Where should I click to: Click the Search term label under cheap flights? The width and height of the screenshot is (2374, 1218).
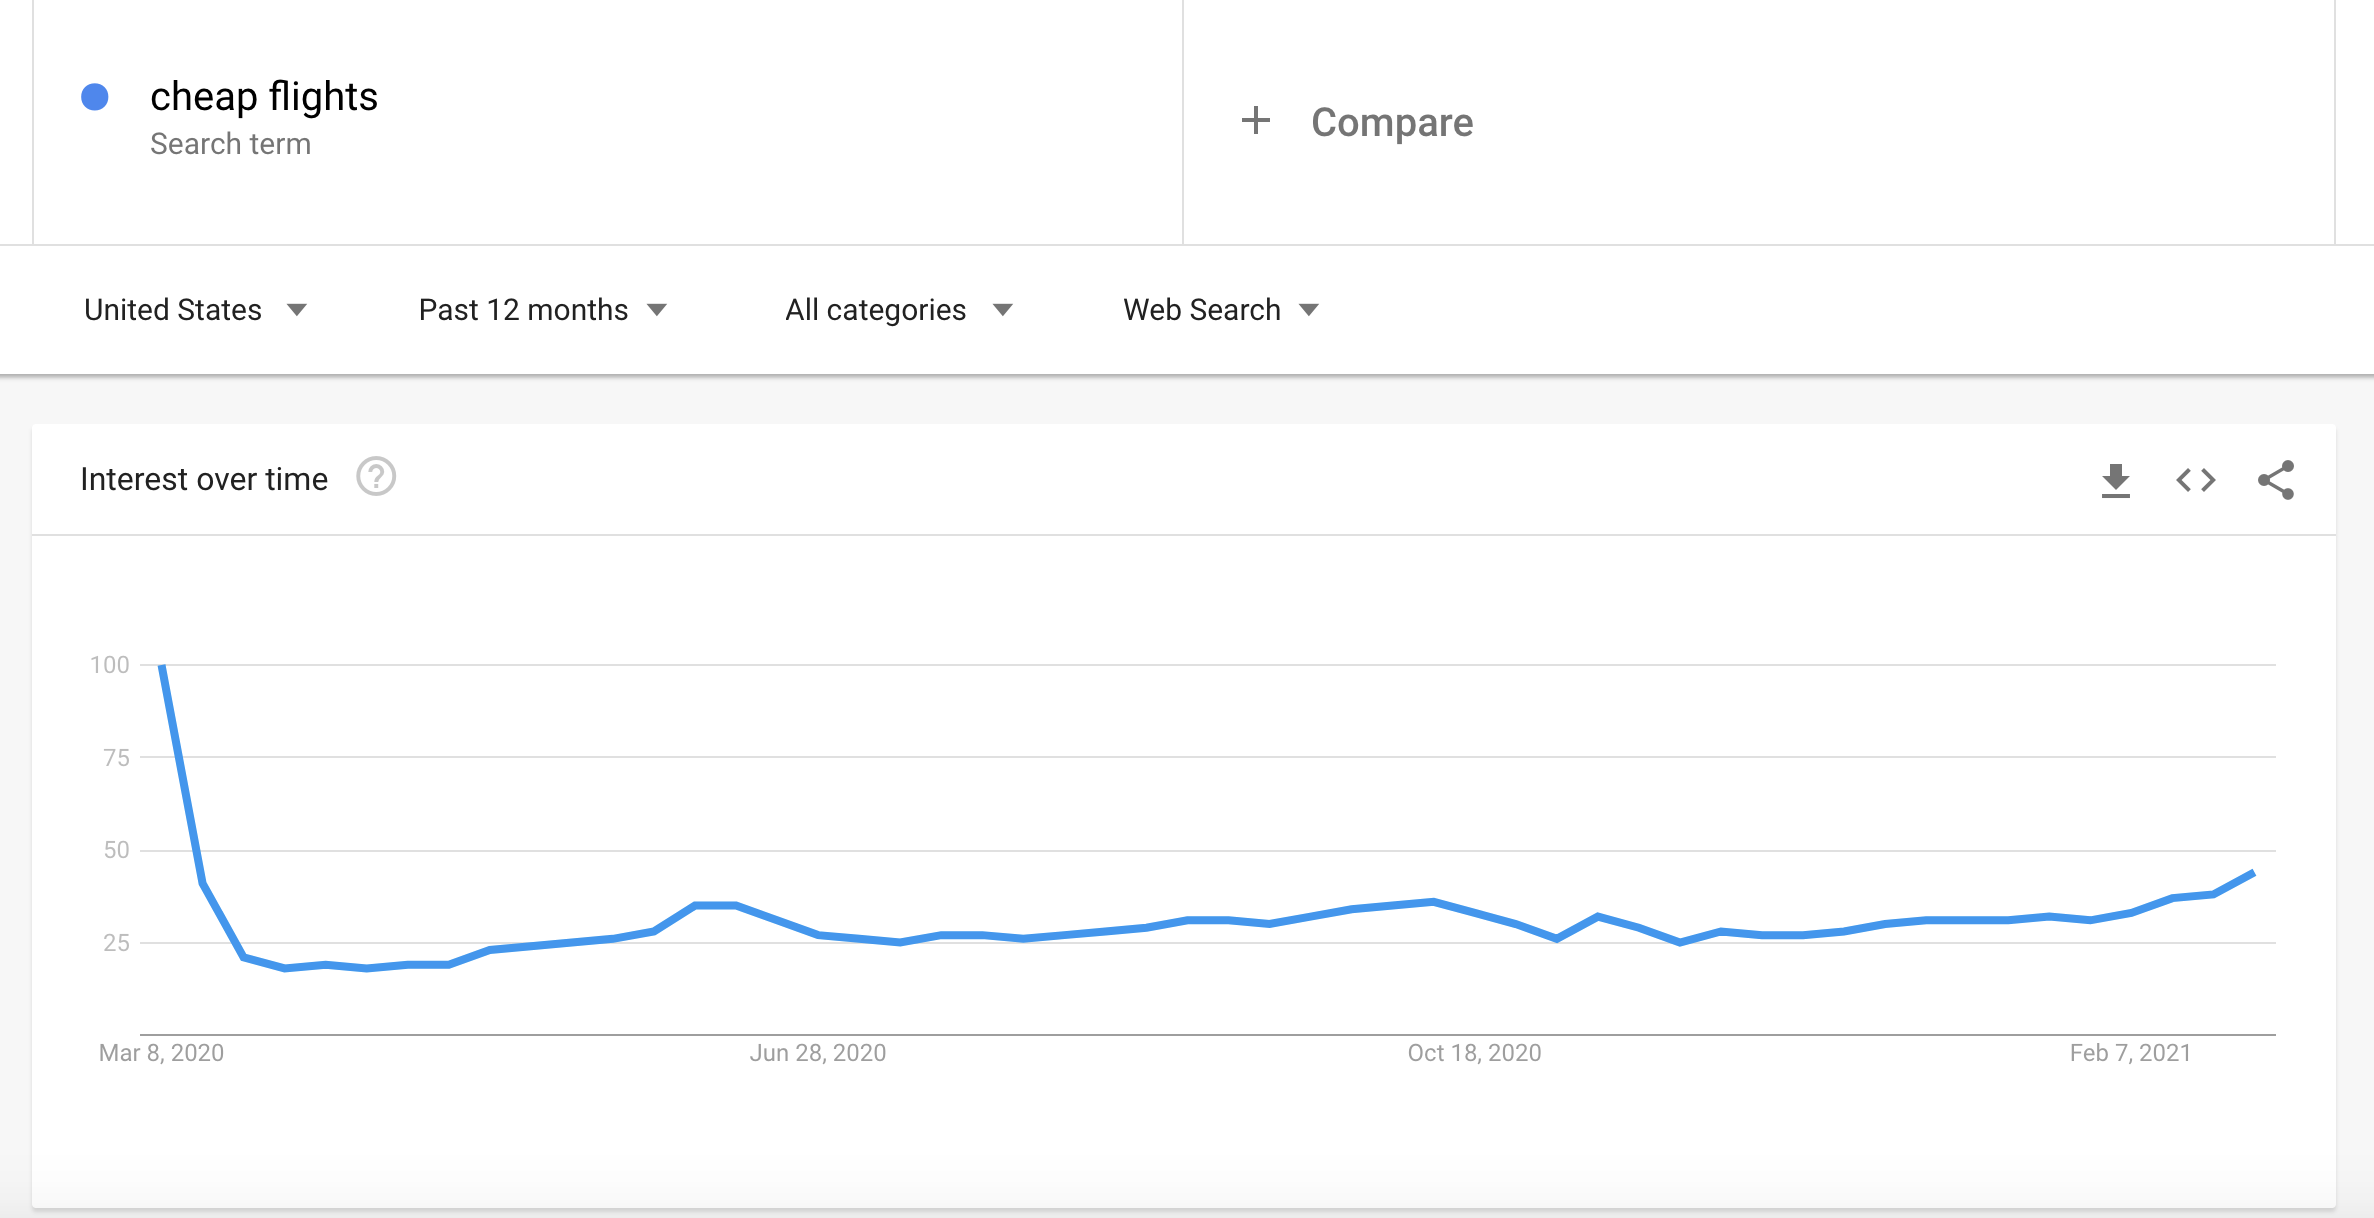pos(231,143)
